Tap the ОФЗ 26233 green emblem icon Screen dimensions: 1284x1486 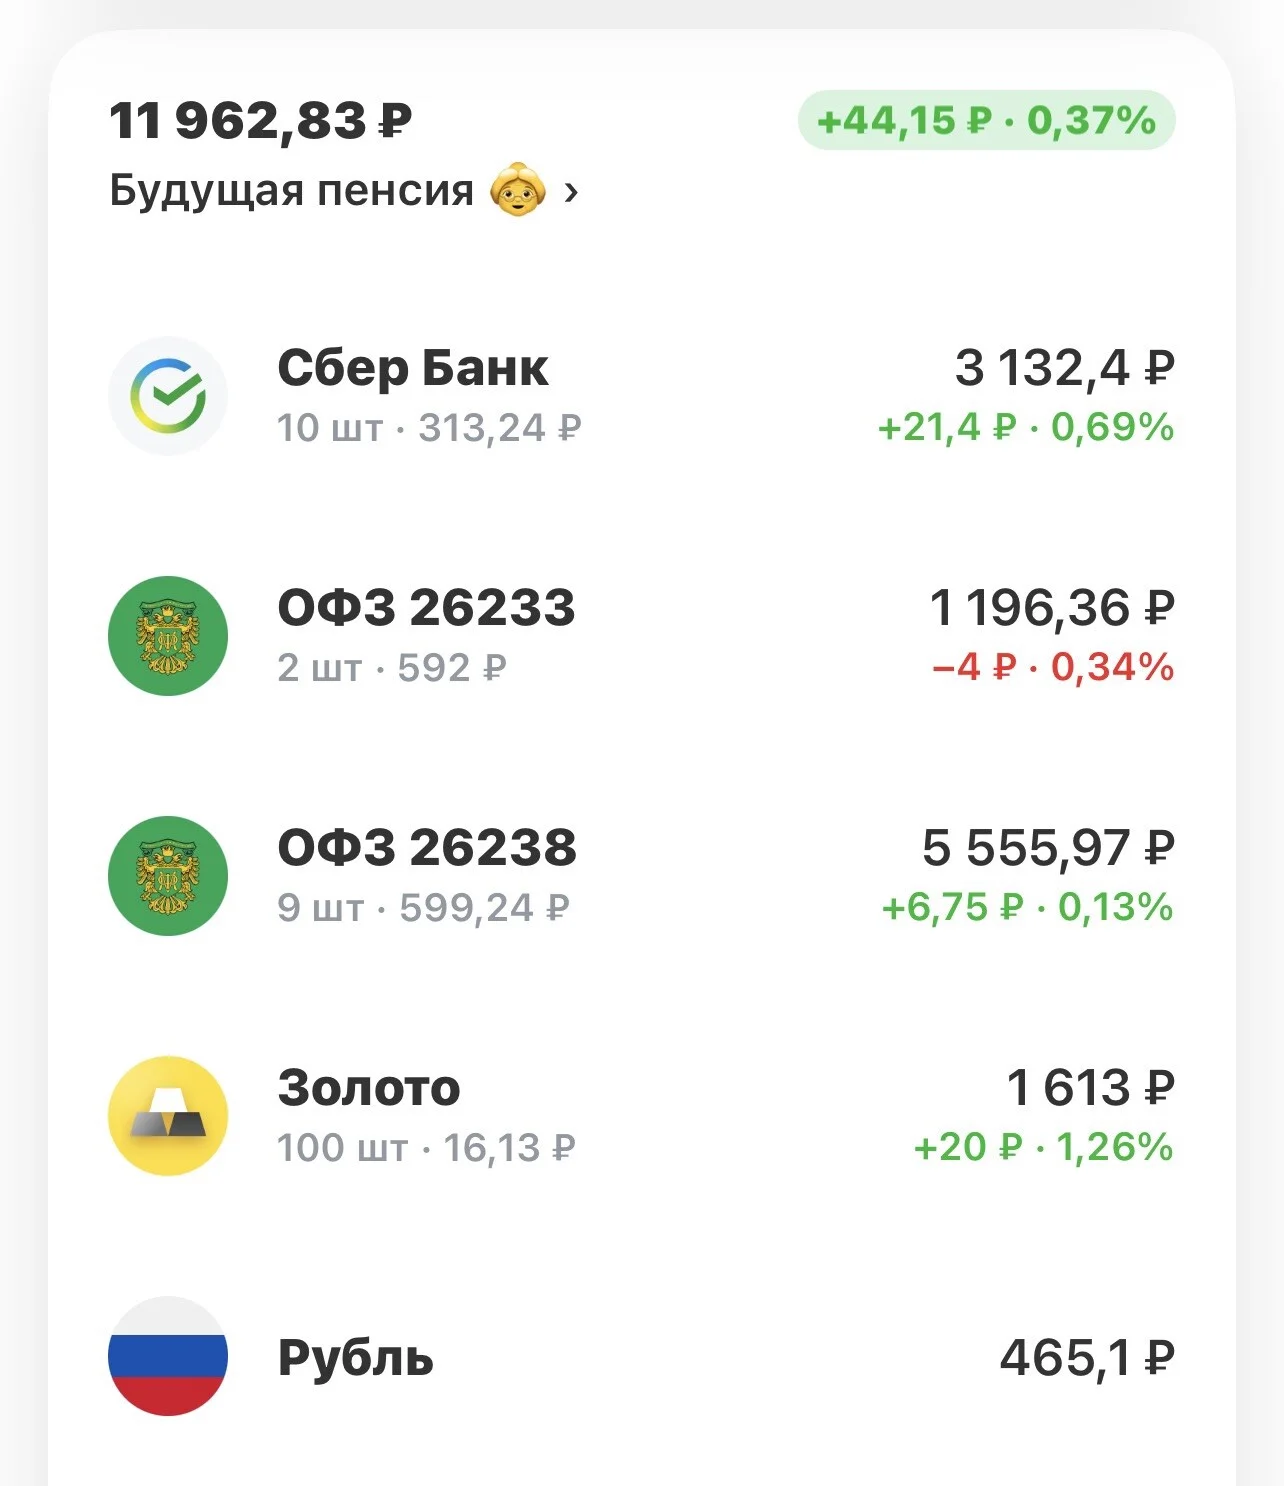coord(168,636)
